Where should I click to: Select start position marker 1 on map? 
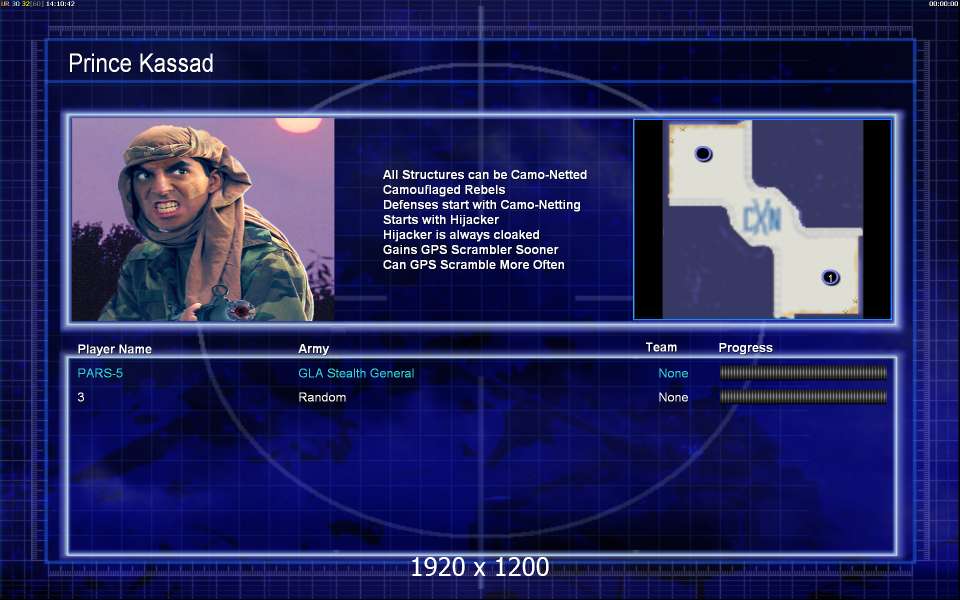pos(830,277)
